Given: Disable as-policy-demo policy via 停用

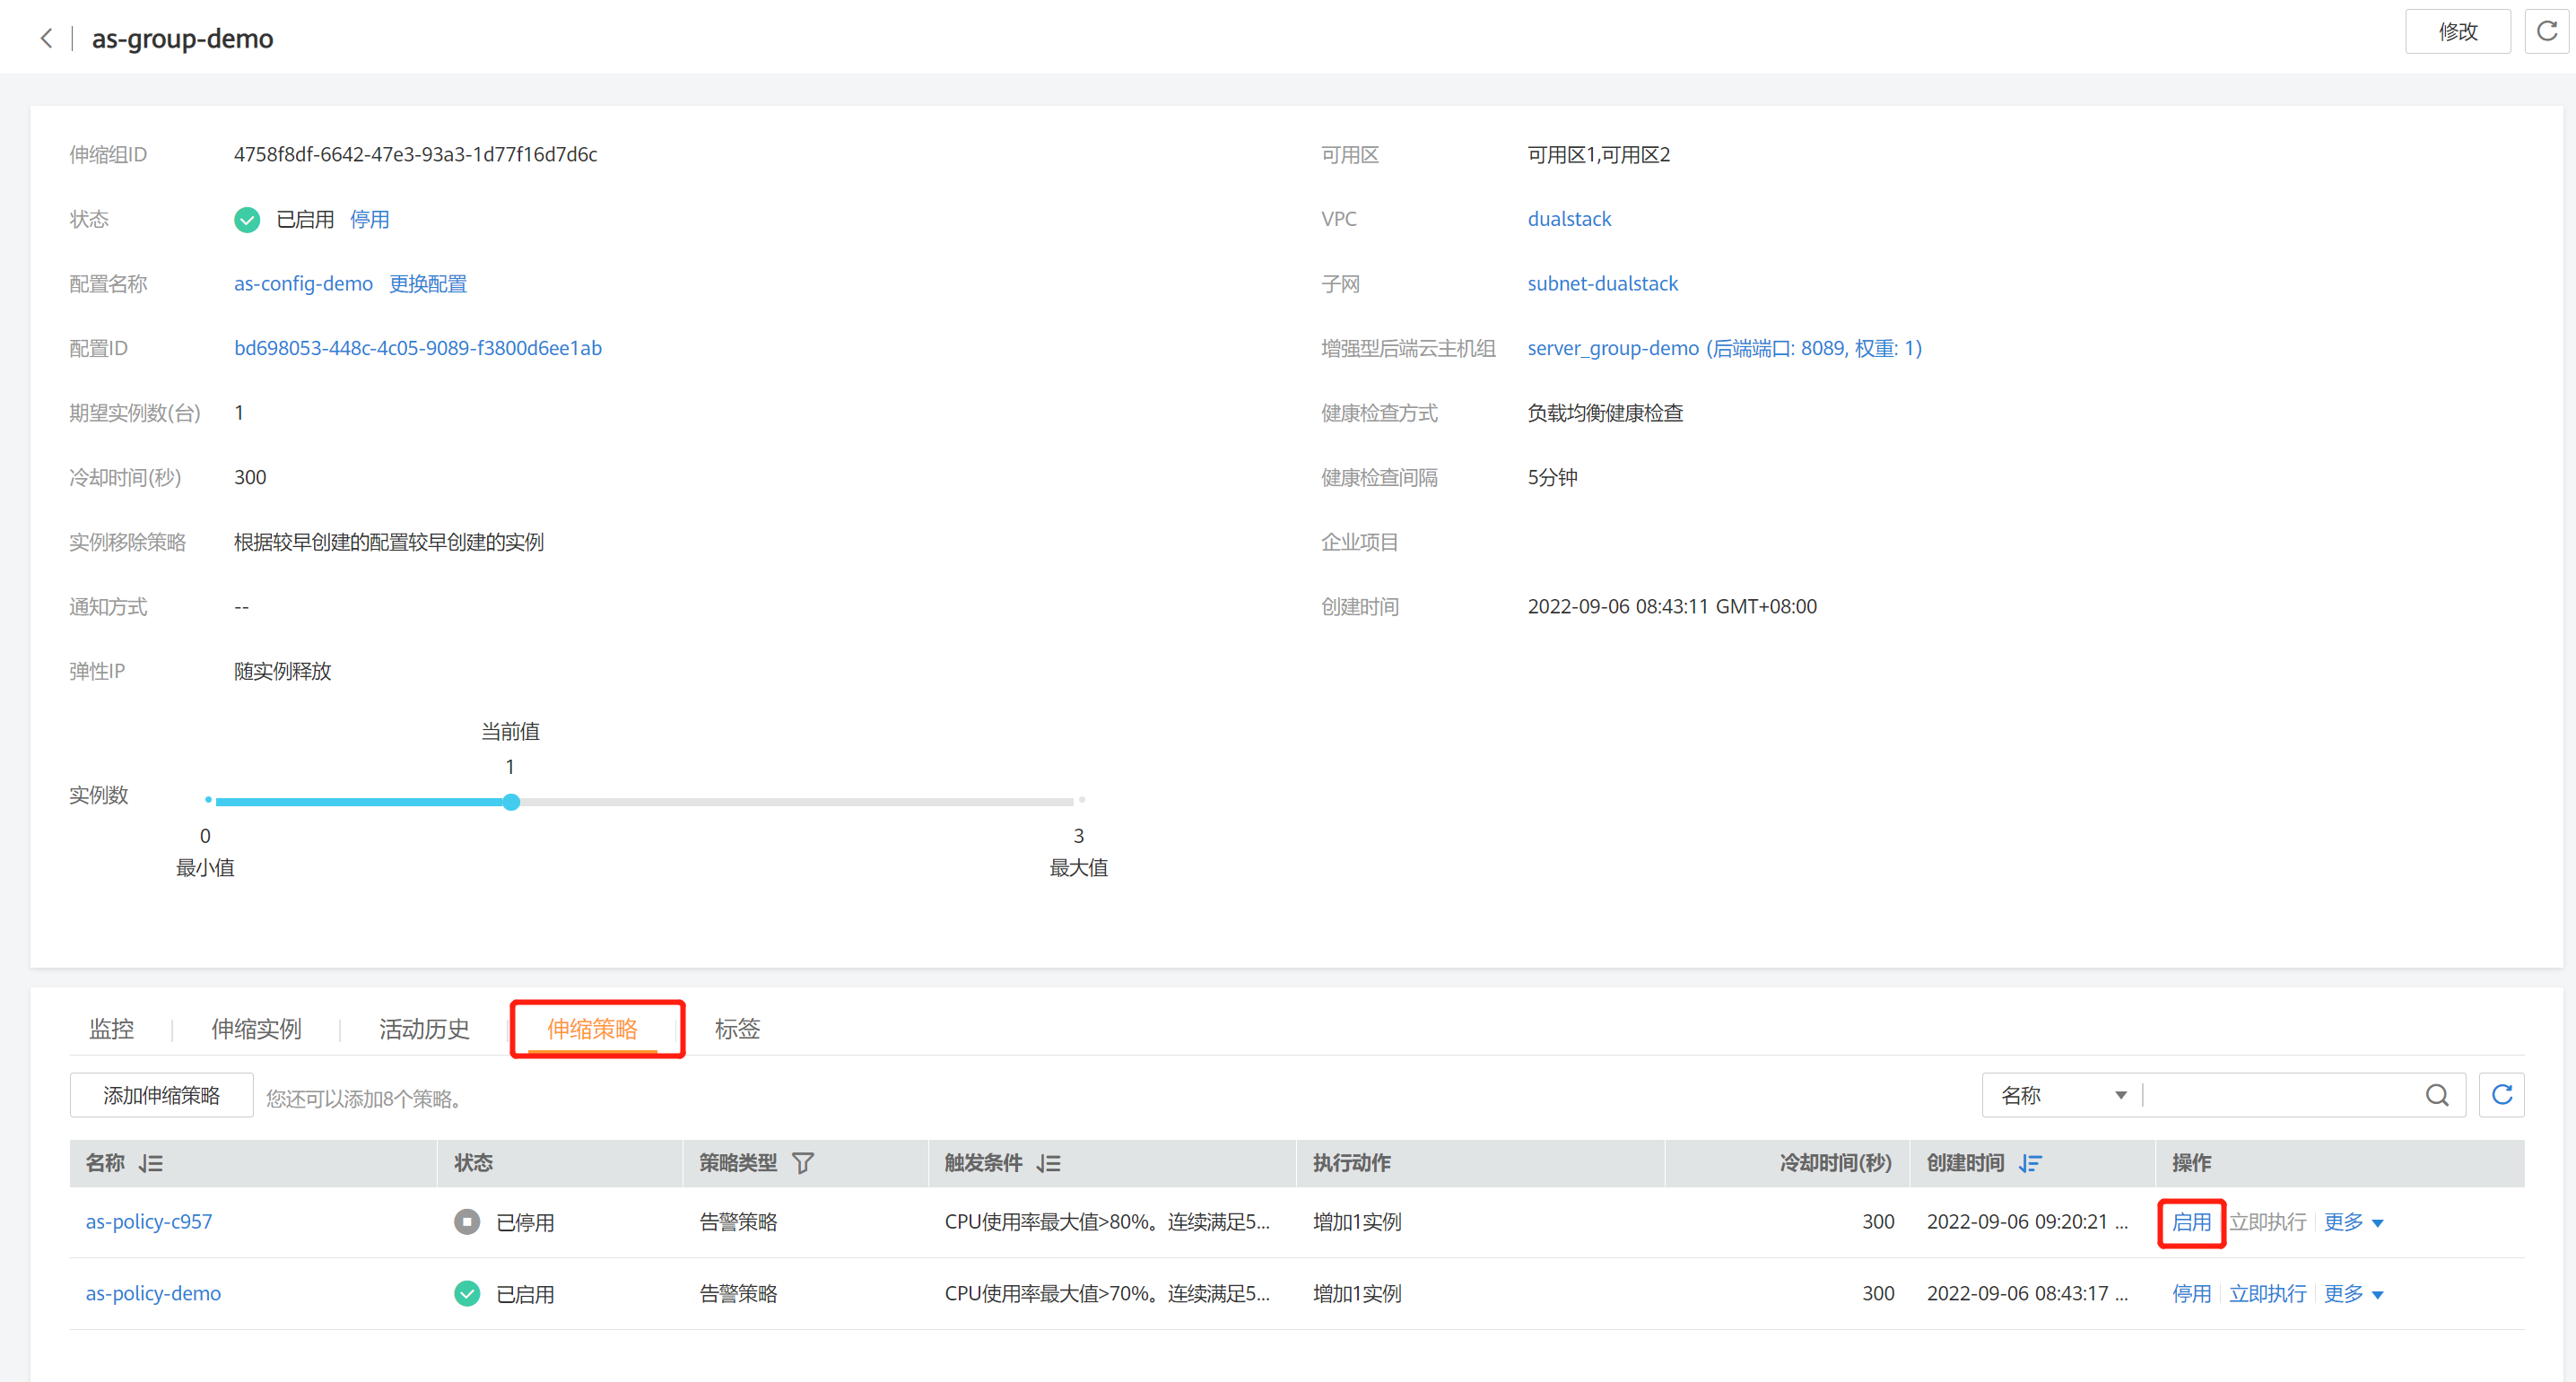Looking at the screenshot, I should [x=2190, y=1294].
